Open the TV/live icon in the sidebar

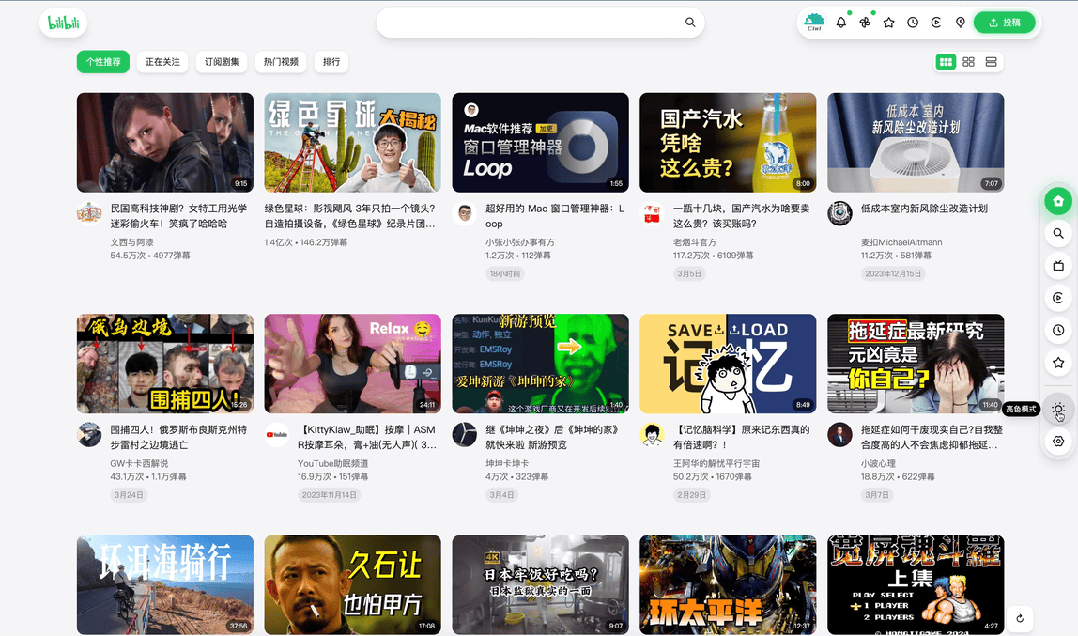[1058, 265]
